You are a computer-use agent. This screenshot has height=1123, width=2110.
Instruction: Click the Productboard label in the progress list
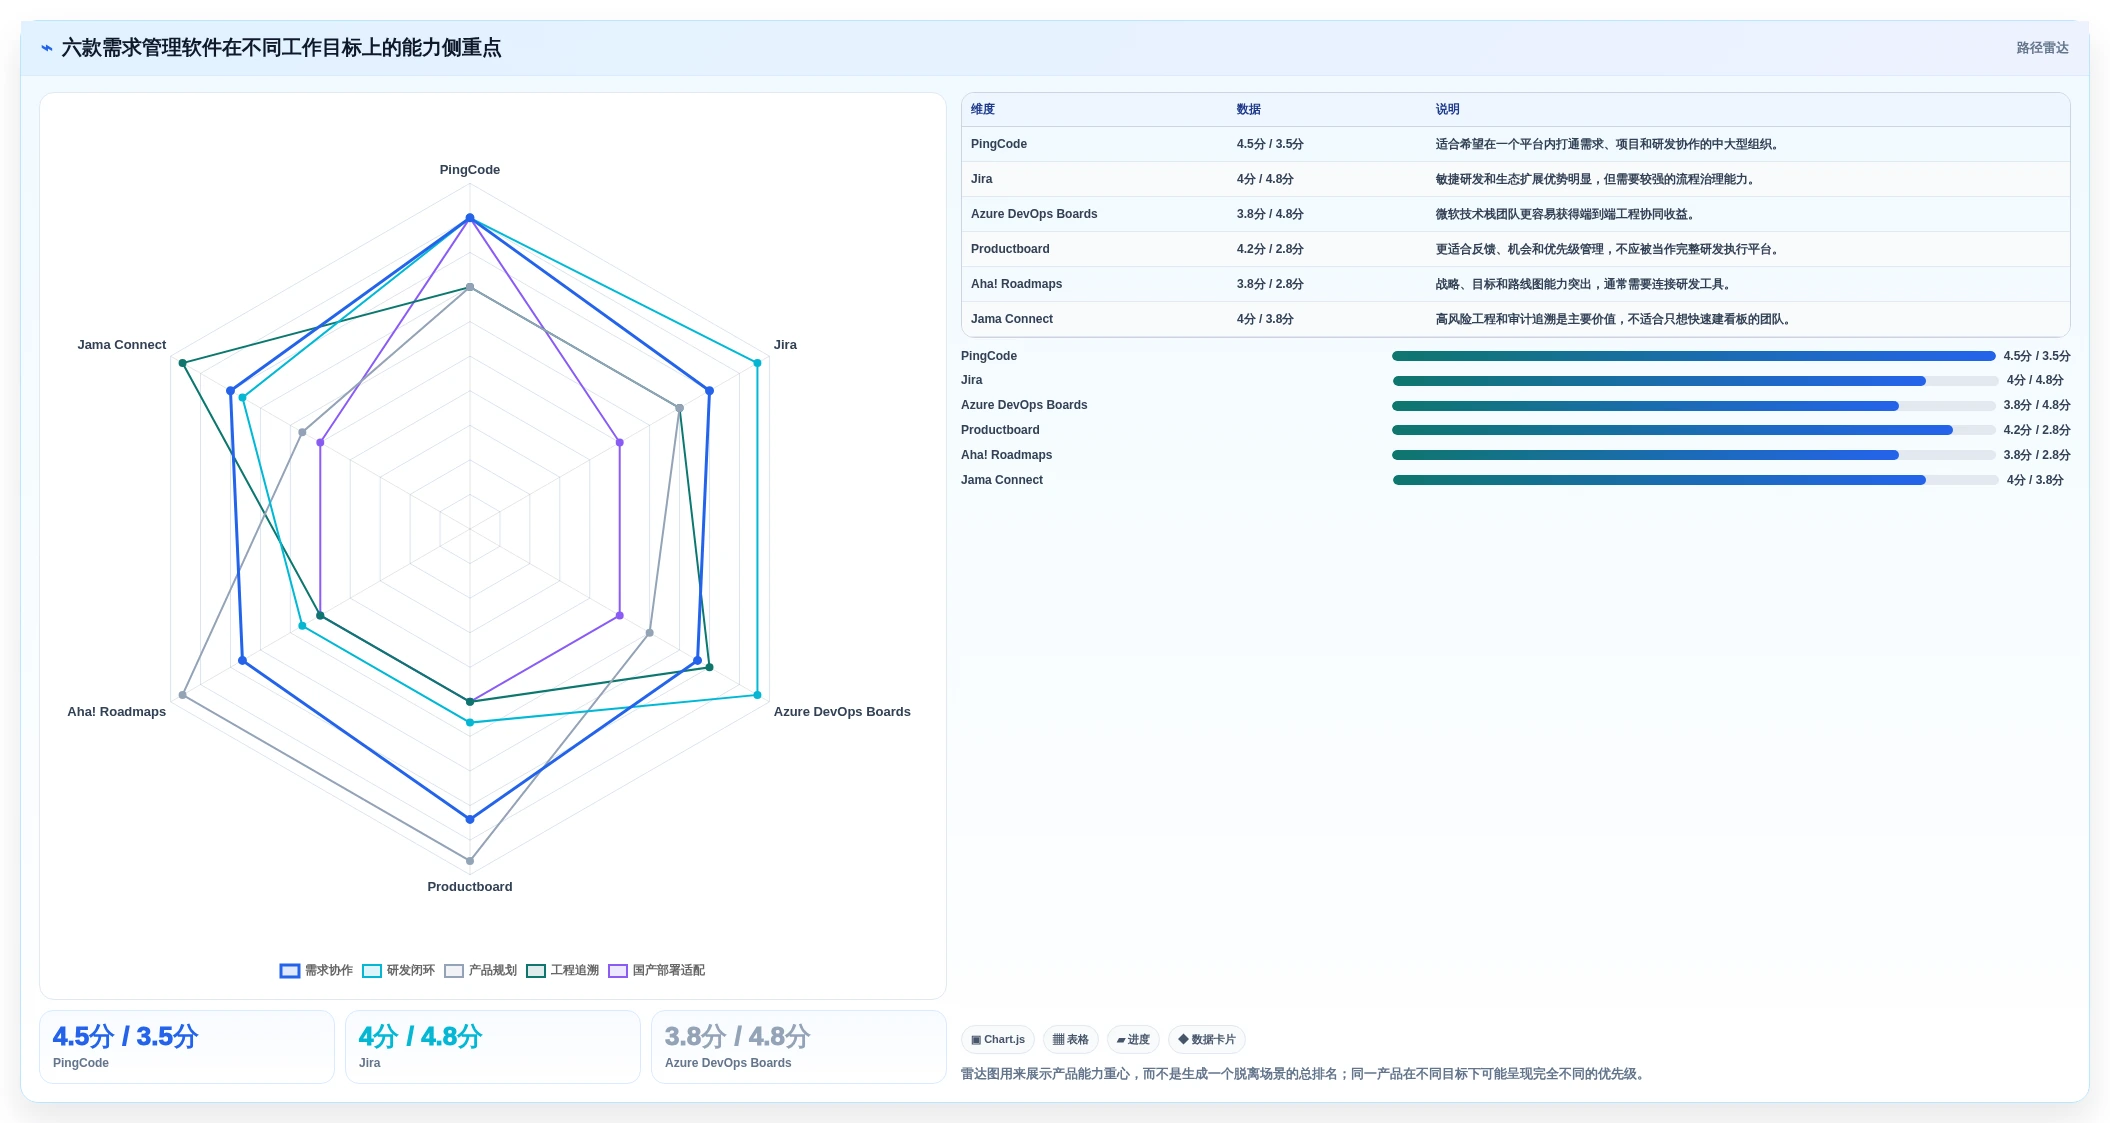(1000, 430)
